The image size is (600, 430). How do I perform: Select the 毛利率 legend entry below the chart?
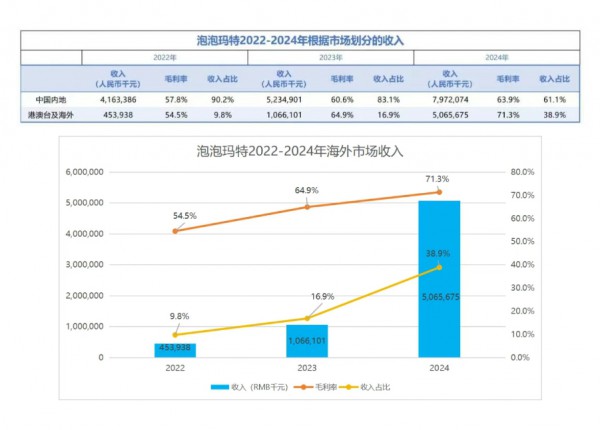tap(315, 387)
